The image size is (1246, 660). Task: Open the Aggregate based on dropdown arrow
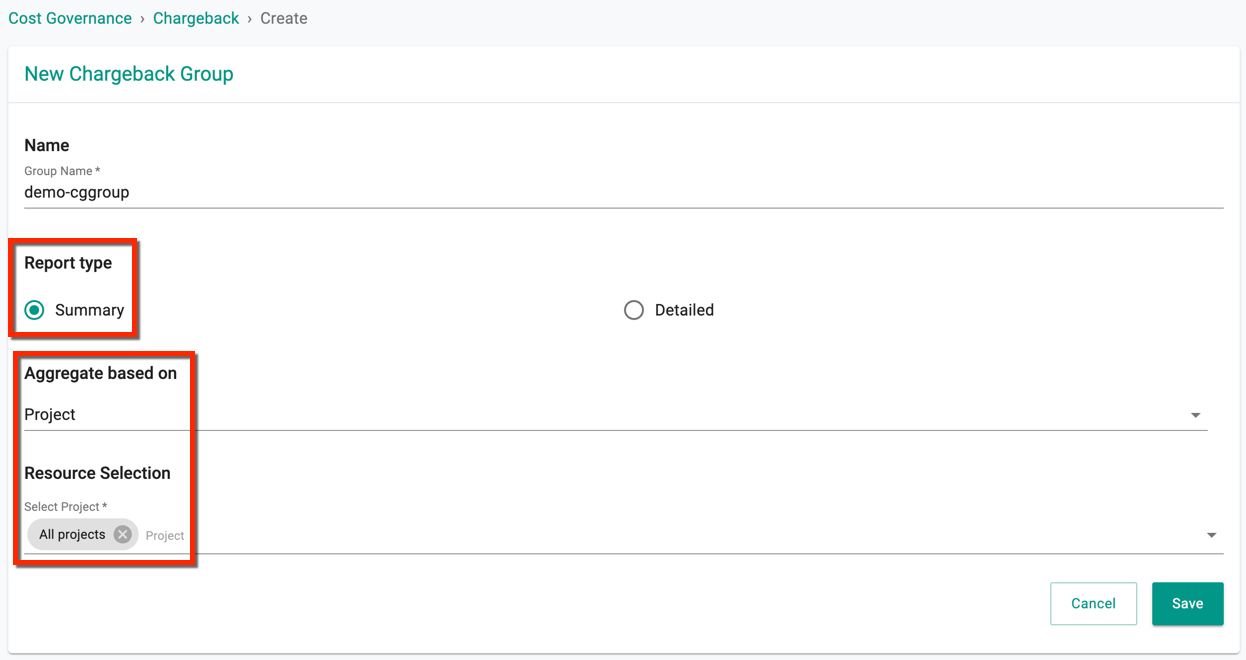click(1195, 415)
